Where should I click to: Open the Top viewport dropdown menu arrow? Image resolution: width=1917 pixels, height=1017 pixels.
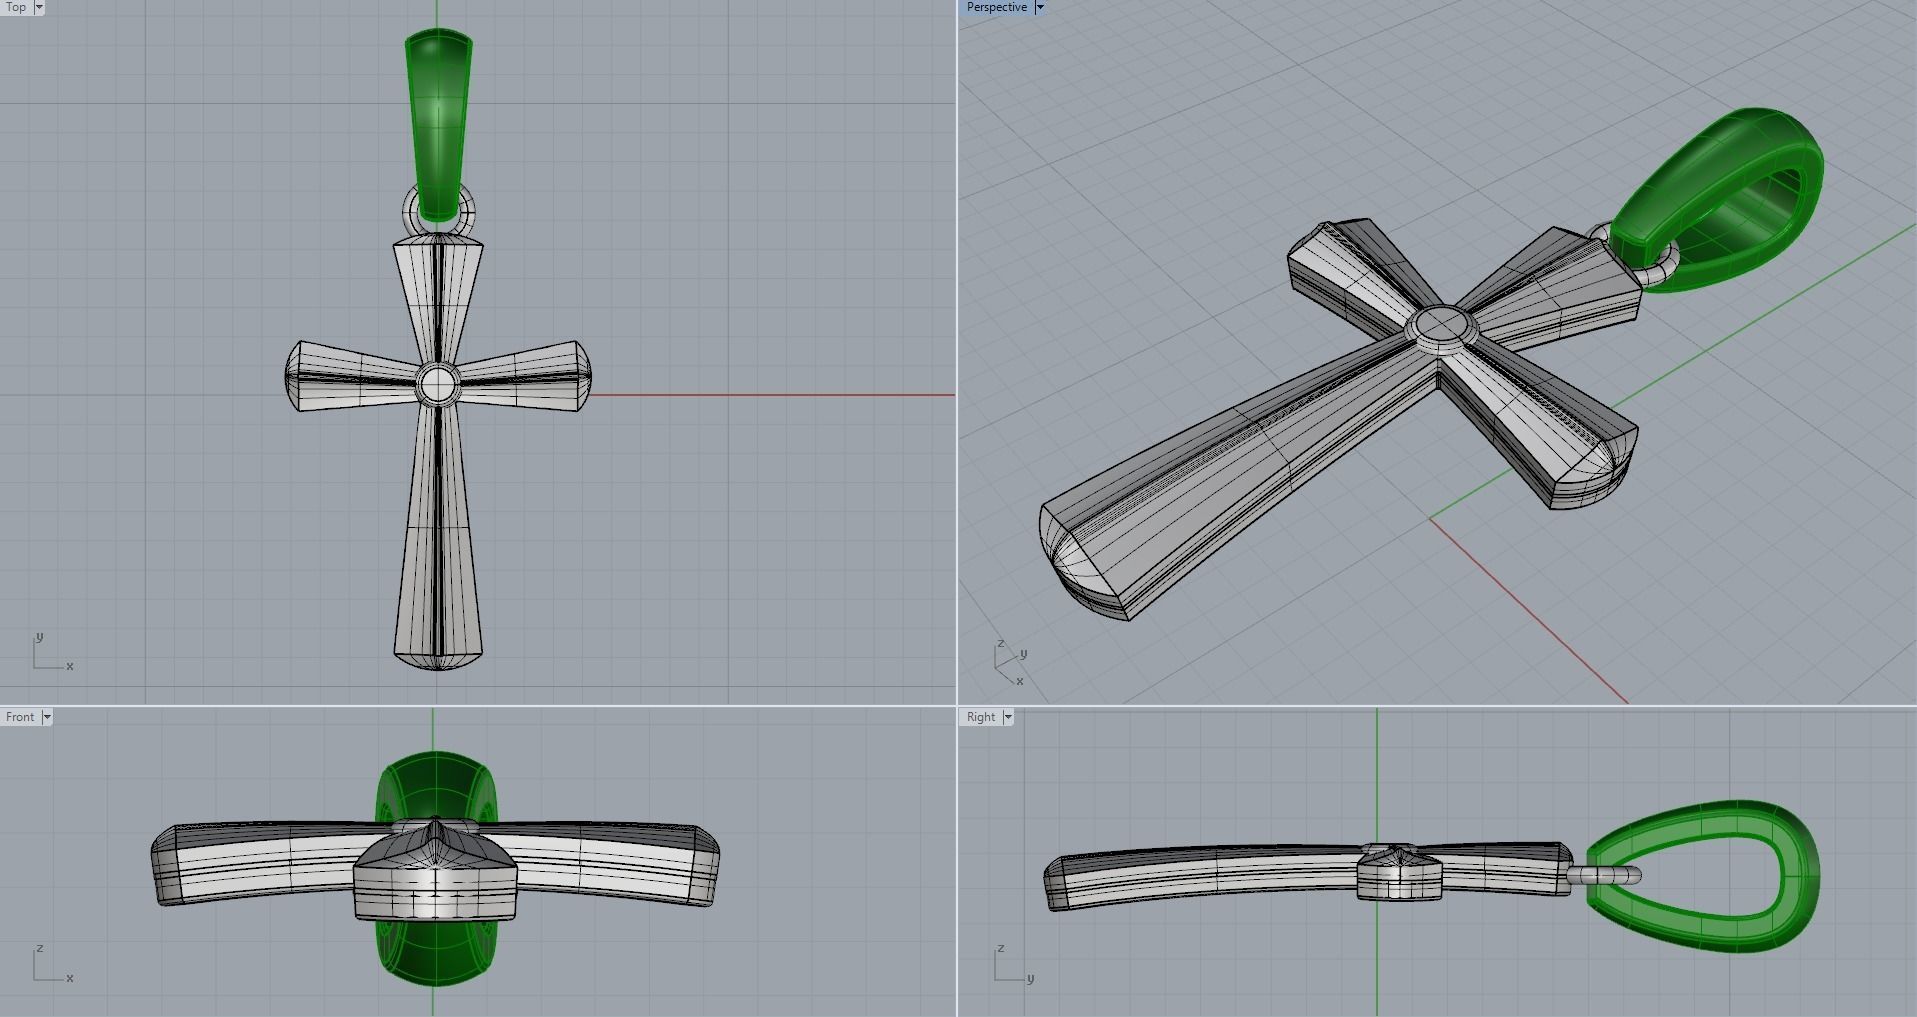coord(39,7)
